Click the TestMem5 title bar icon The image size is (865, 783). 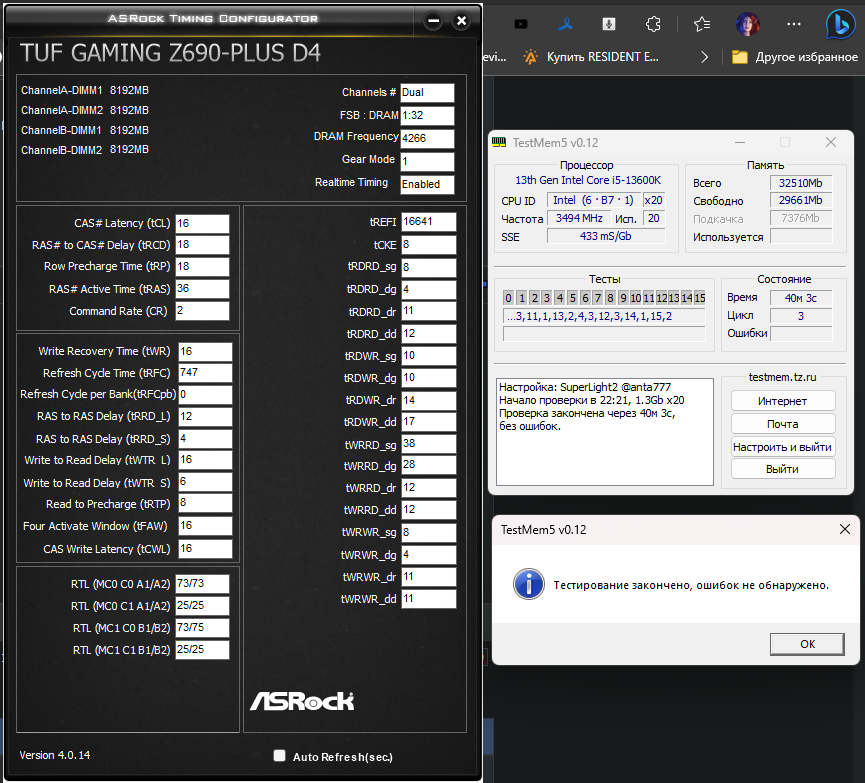point(499,142)
